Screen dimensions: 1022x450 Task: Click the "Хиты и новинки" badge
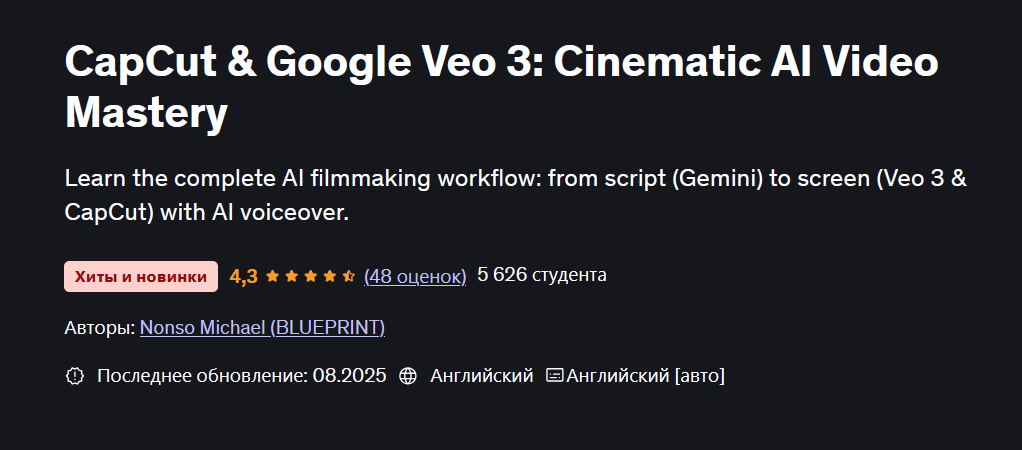[141, 277]
